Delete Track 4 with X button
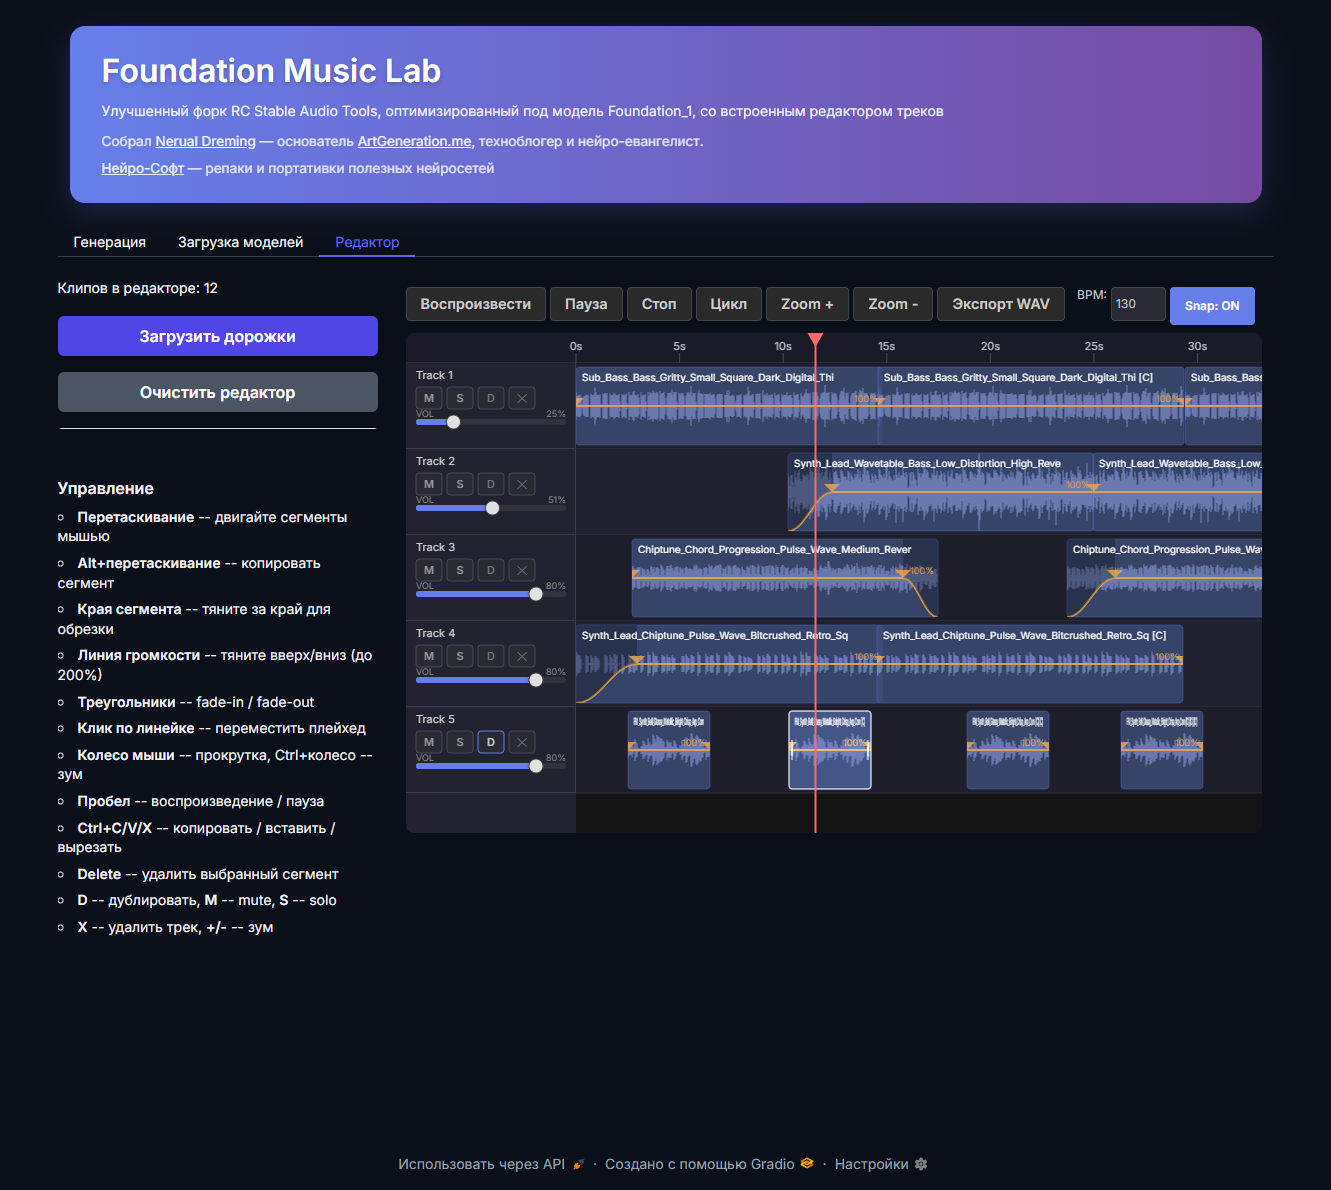This screenshot has width=1331, height=1190. coord(522,656)
